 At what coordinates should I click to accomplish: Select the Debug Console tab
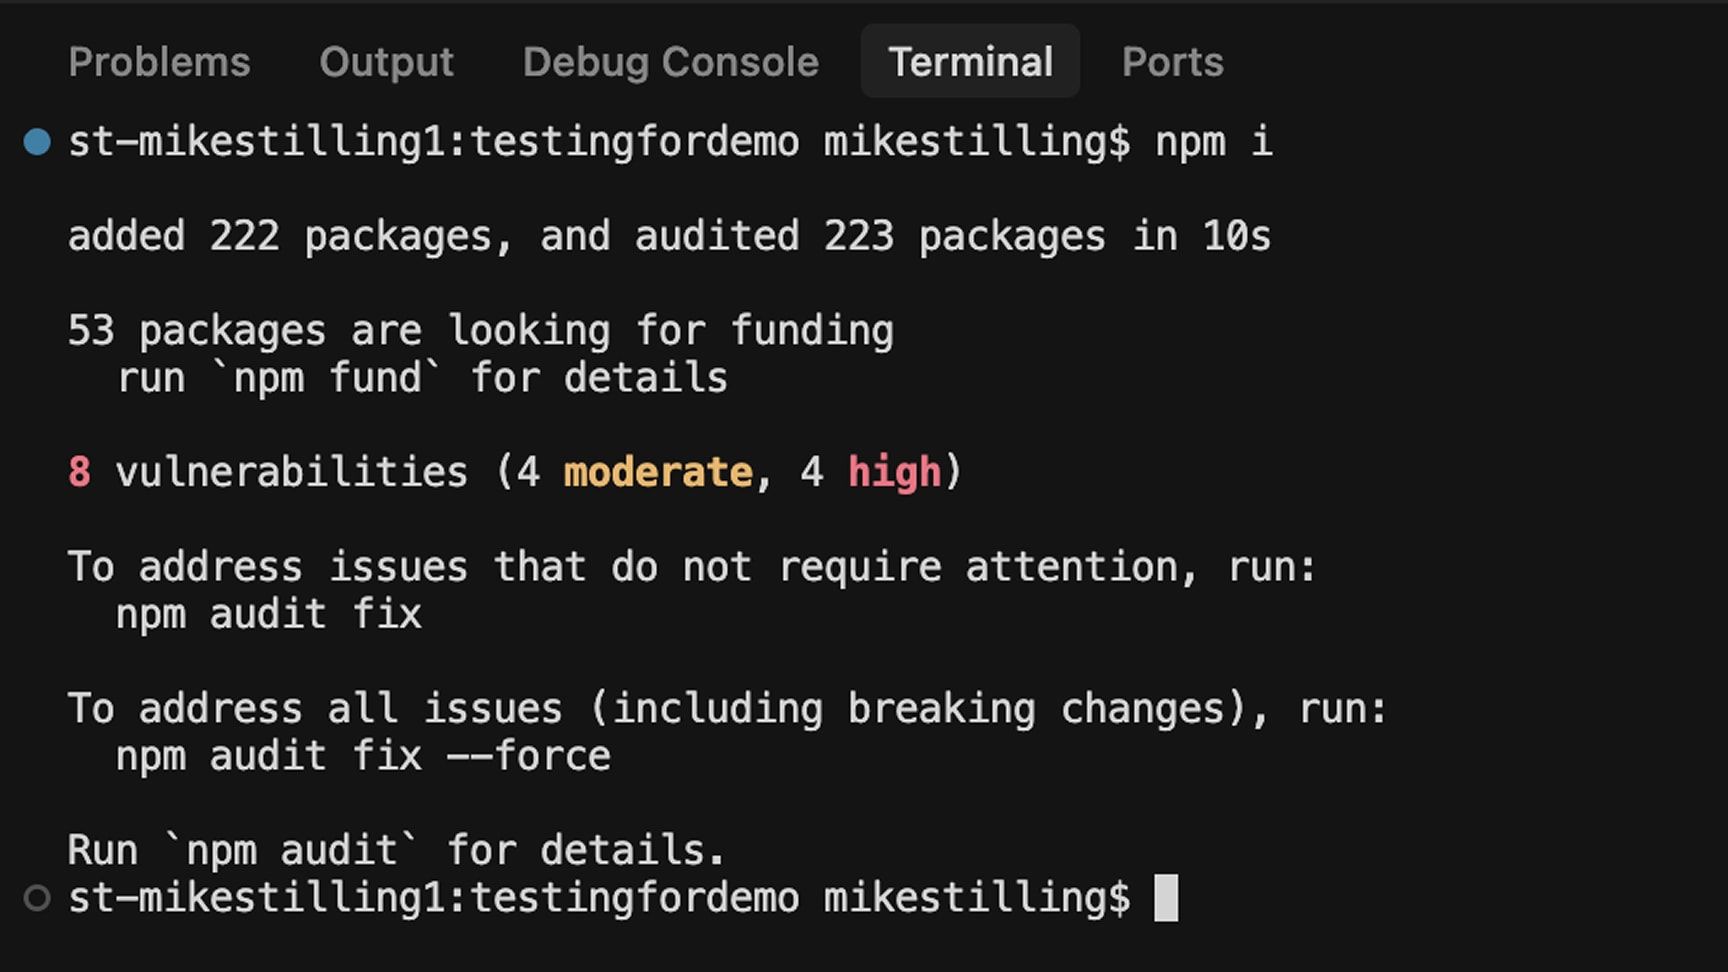(670, 62)
